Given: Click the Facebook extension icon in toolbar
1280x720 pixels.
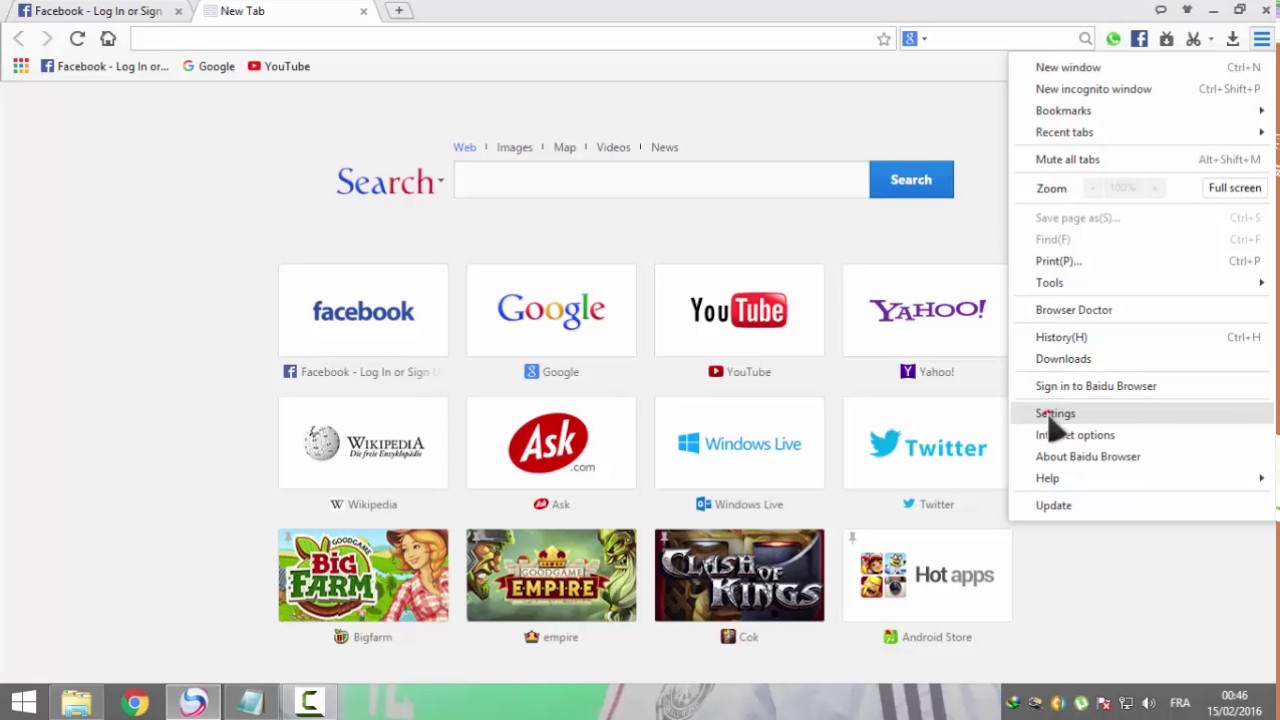Looking at the screenshot, I should pos(1139,39).
